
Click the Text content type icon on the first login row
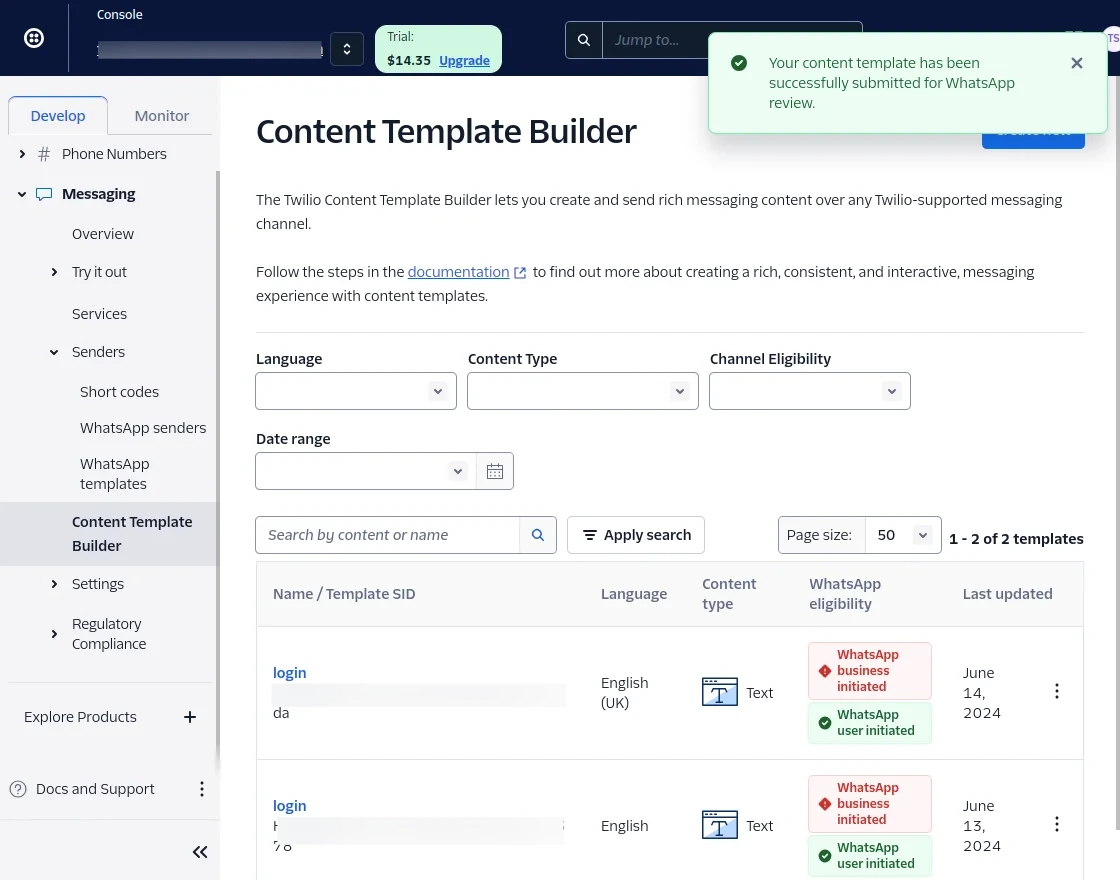[719, 691]
